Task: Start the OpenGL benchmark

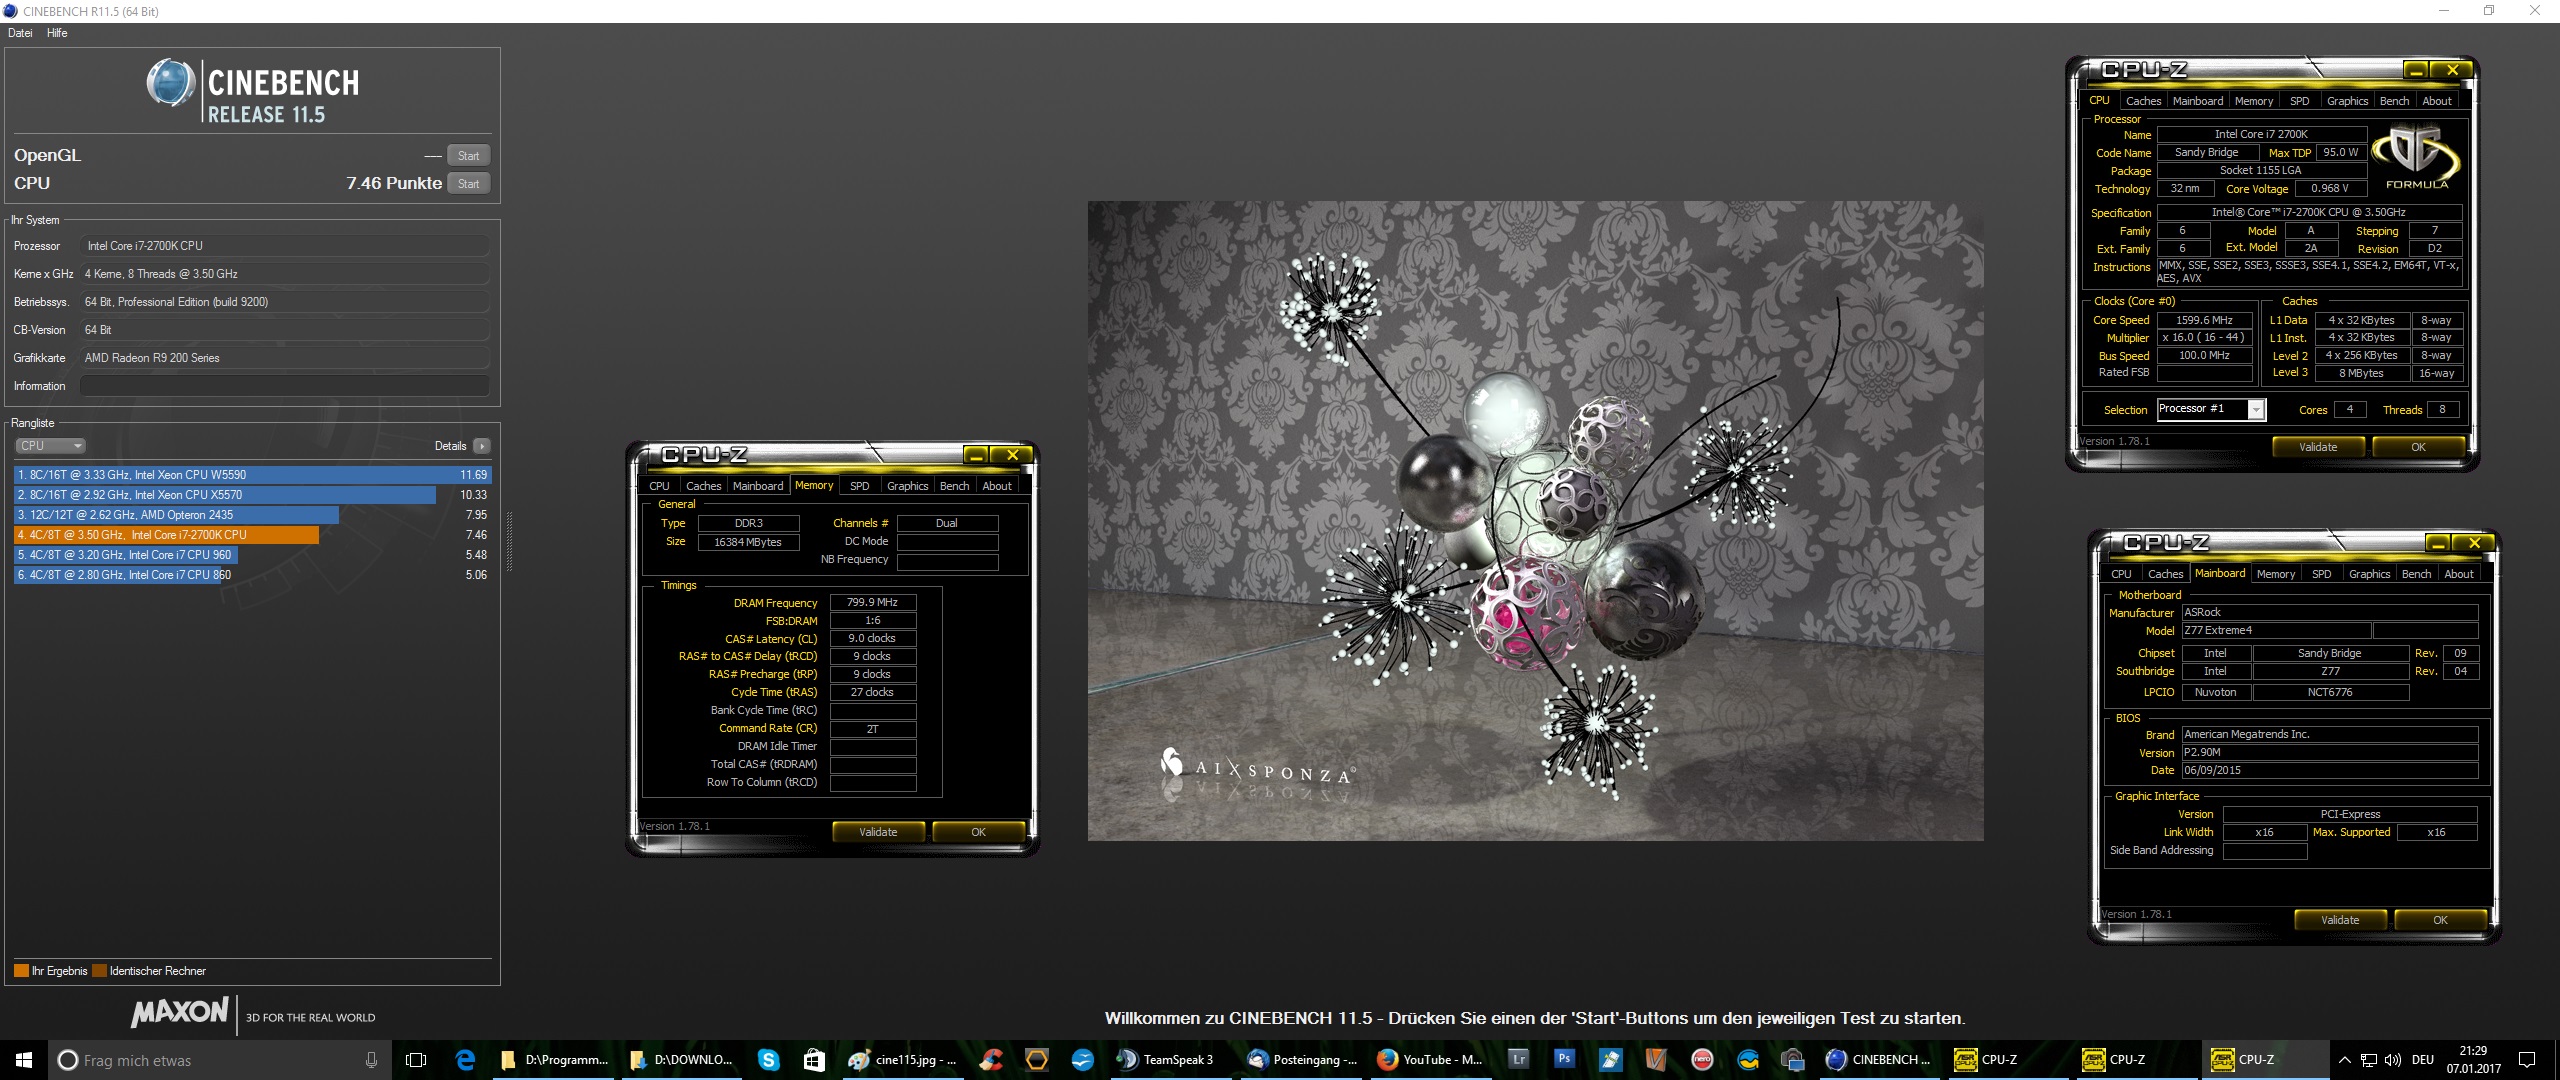Action: coord(468,155)
